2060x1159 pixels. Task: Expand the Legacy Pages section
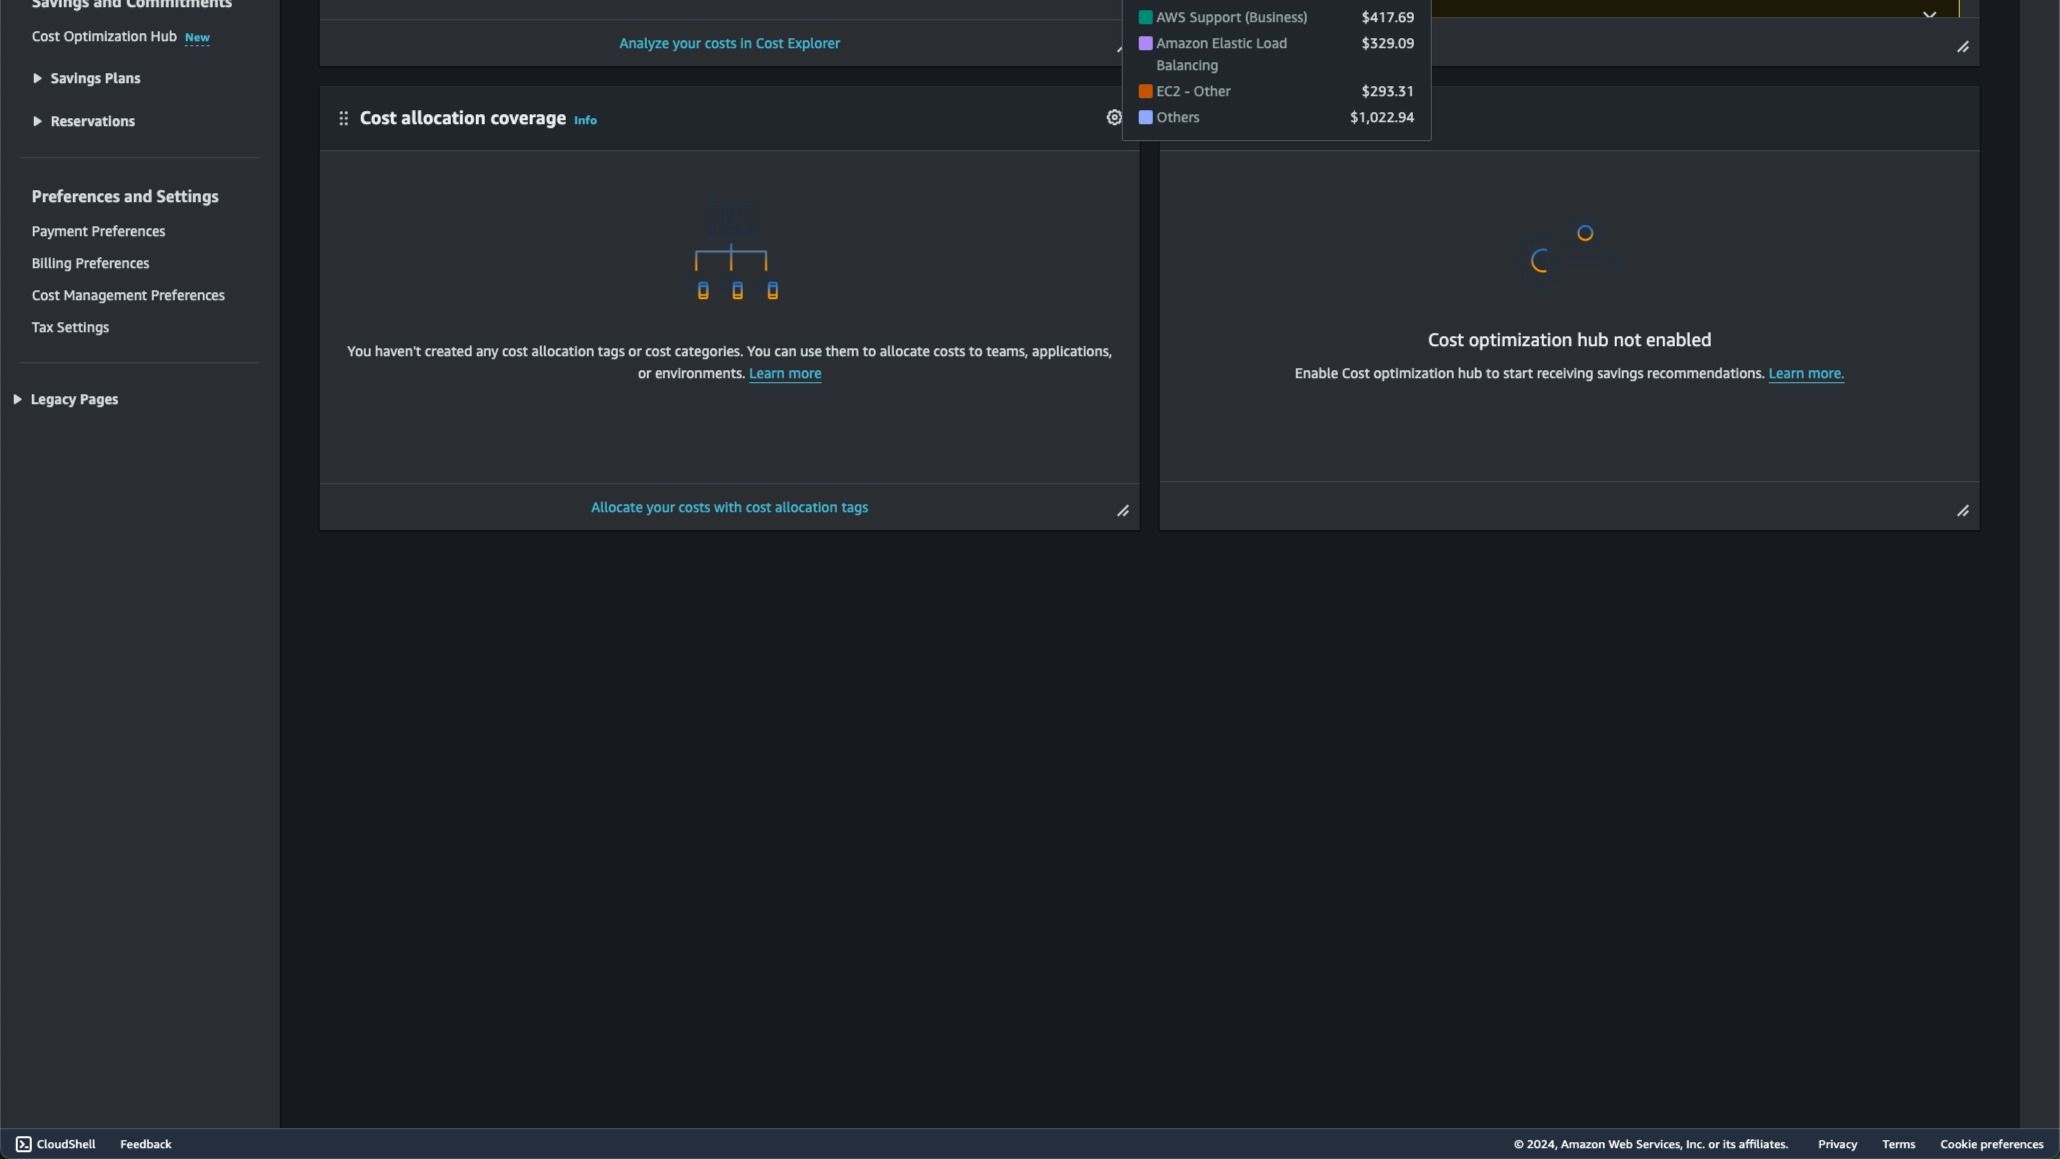[x=17, y=399]
